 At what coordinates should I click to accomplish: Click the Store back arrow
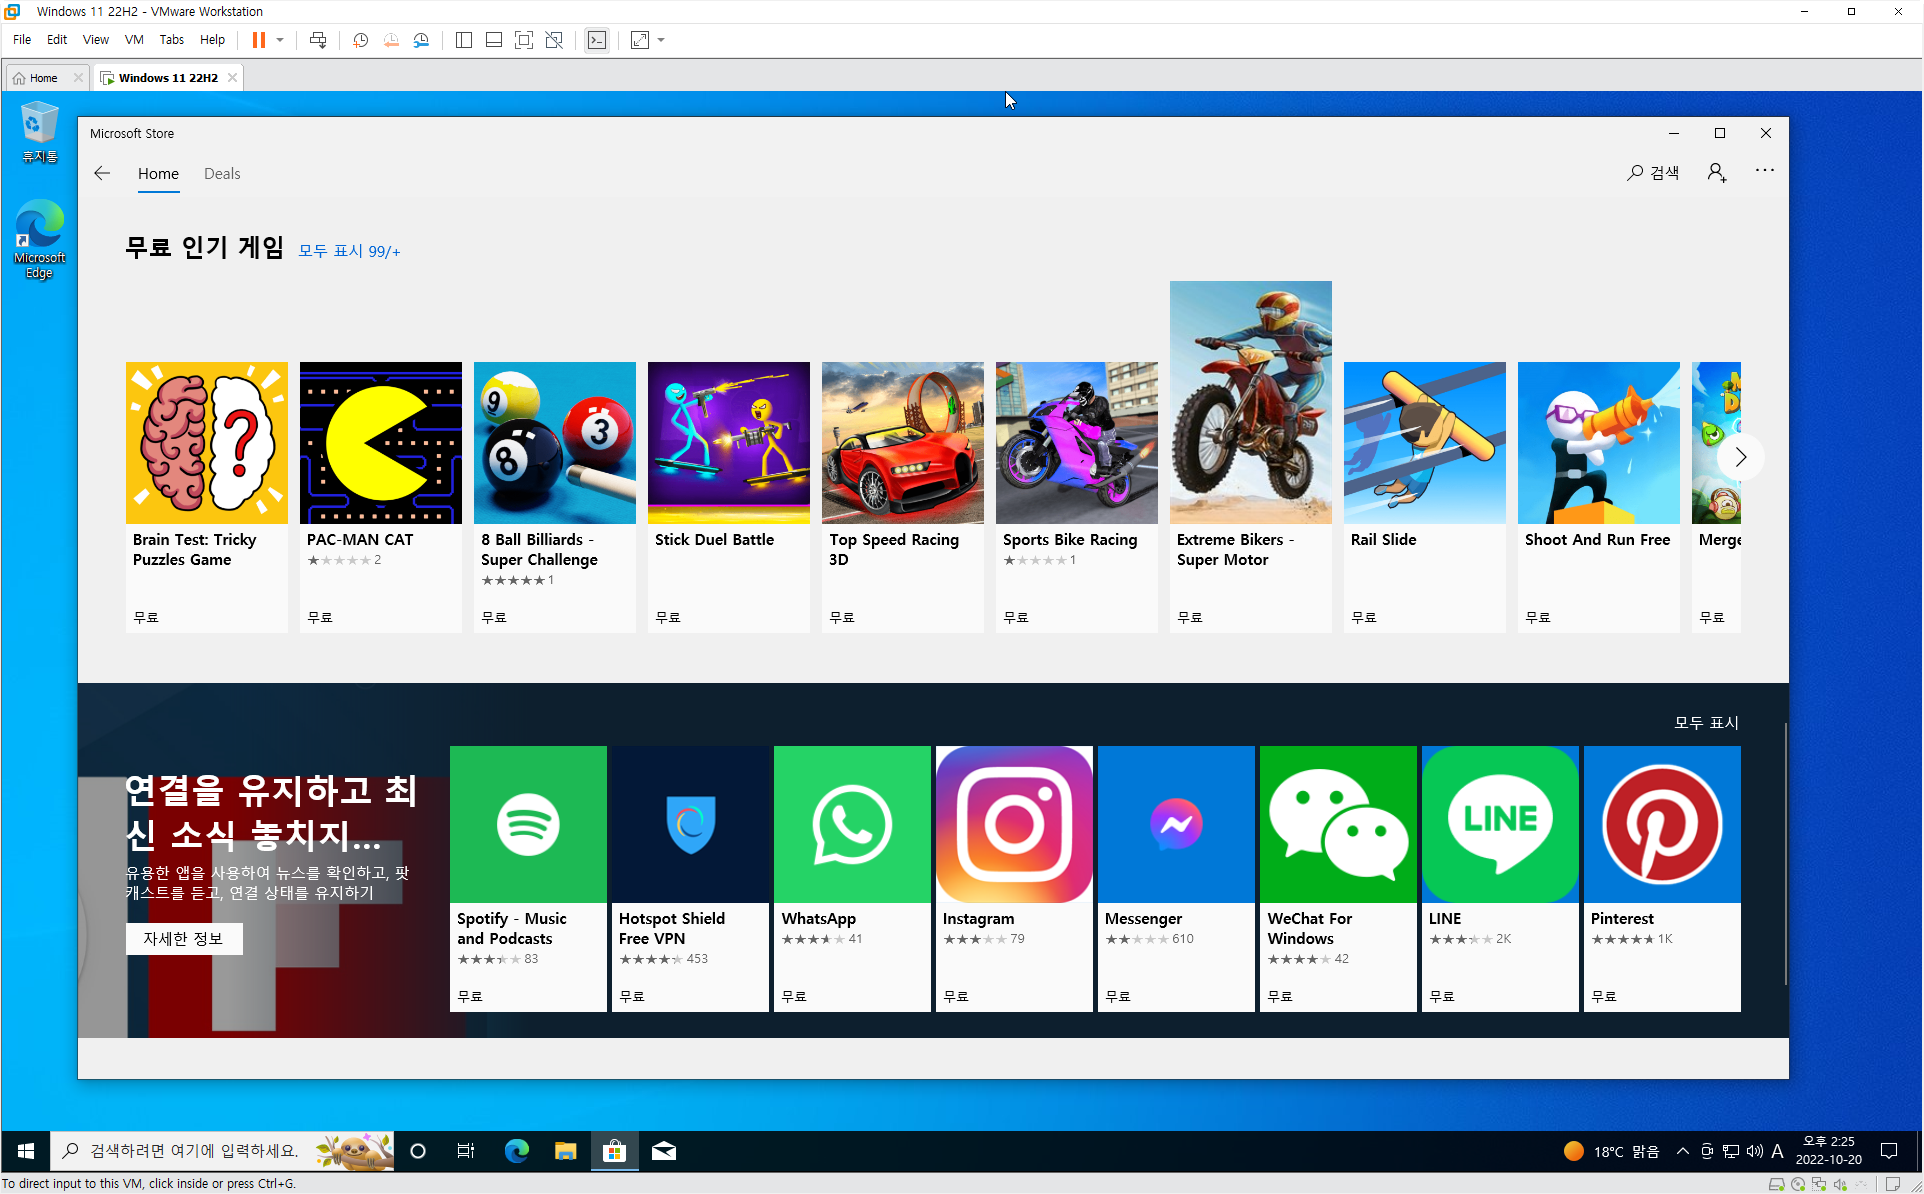pos(102,173)
